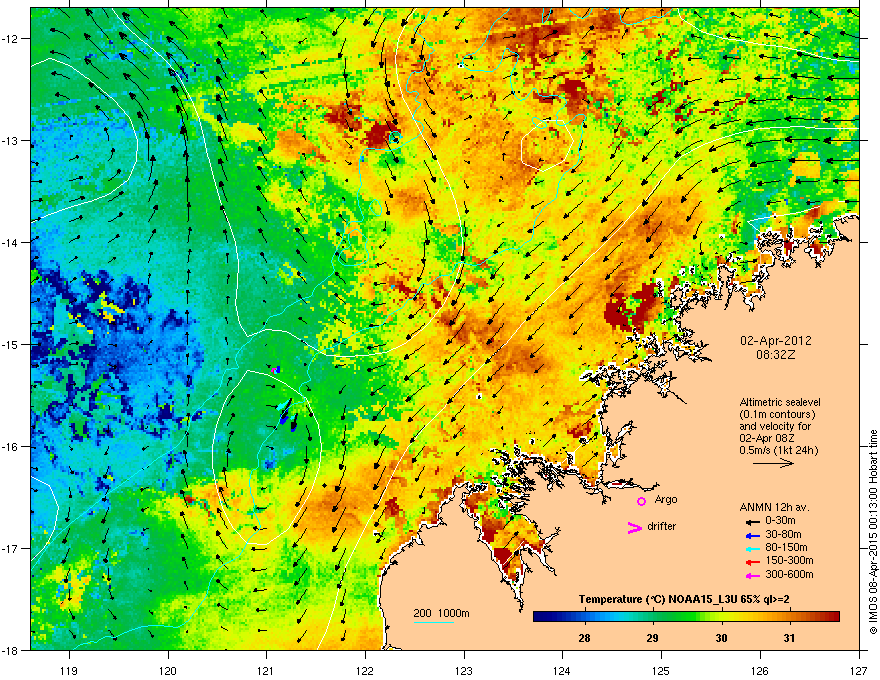Click longitude axis label 127
The width and height of the screenshot is (880, 680).
[859, 670]
